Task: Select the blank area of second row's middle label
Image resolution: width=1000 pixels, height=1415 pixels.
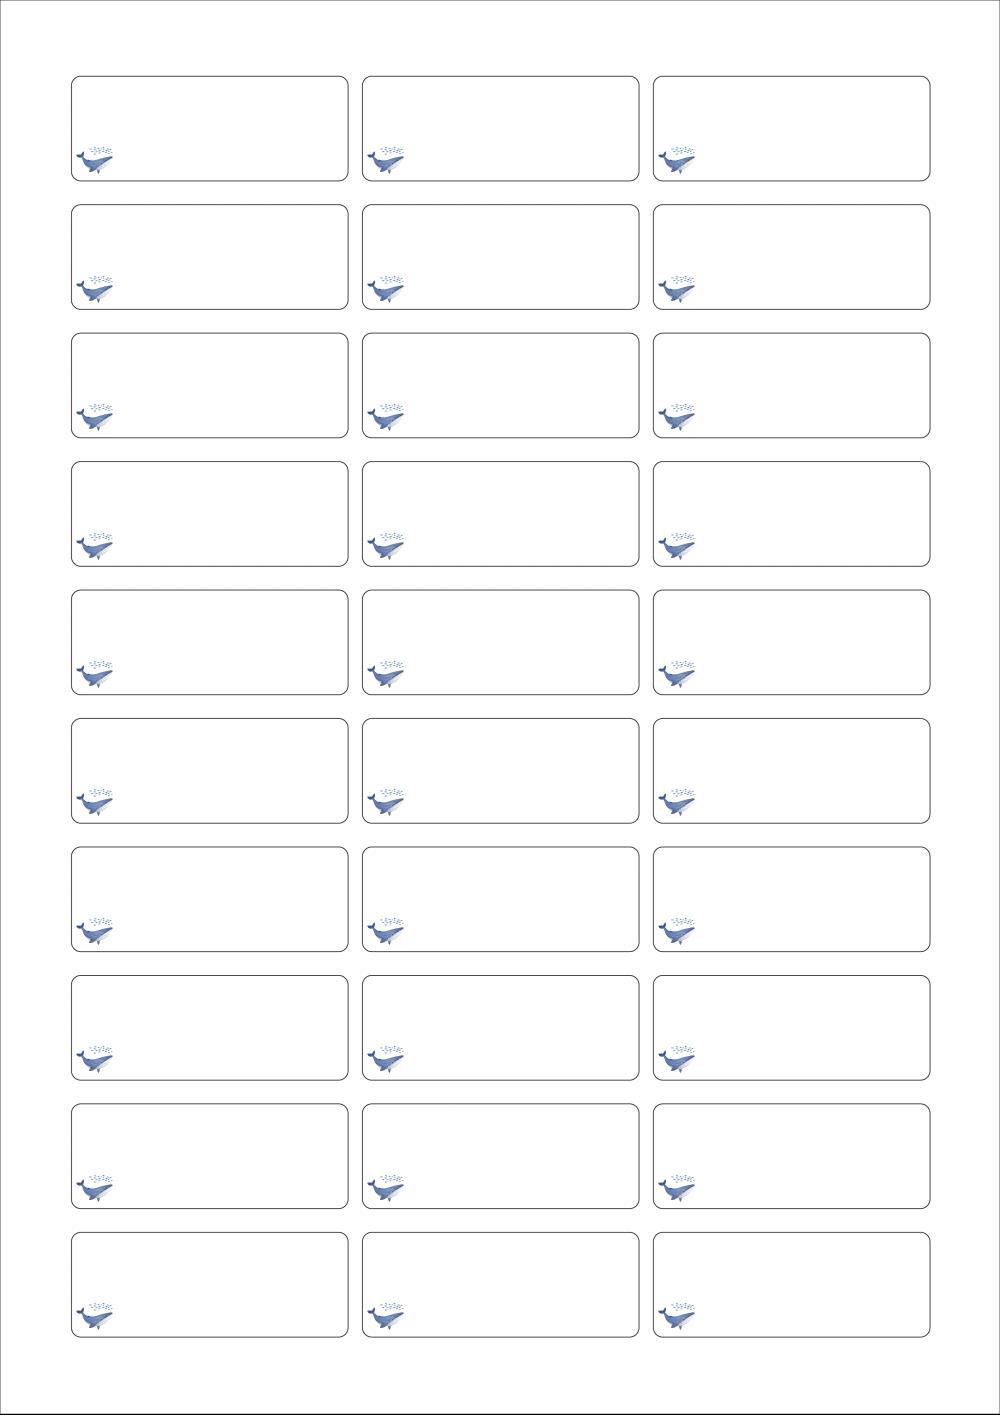Action: point(501,257)
